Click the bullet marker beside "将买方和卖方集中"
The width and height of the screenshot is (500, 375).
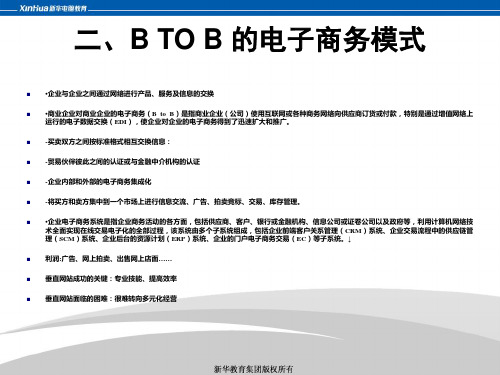29,202
